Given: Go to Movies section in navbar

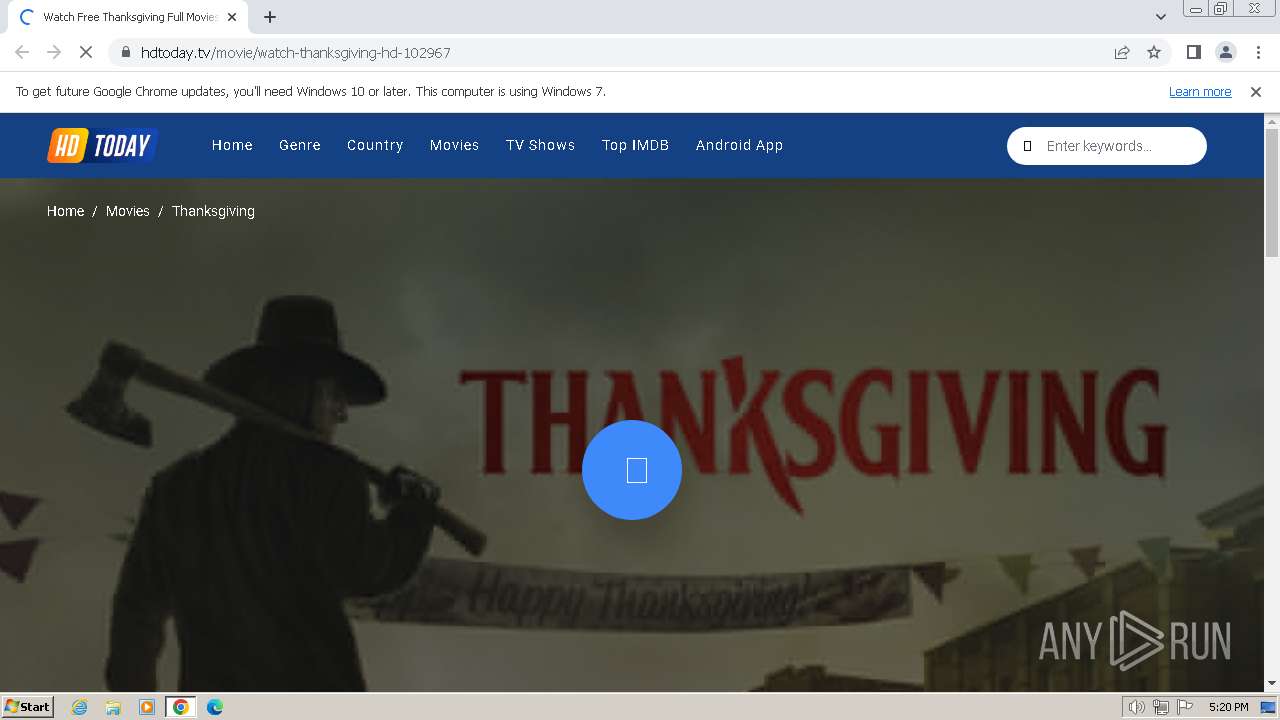Looking at the screenshot, I should pyautogui.click(x=454, y=145).
